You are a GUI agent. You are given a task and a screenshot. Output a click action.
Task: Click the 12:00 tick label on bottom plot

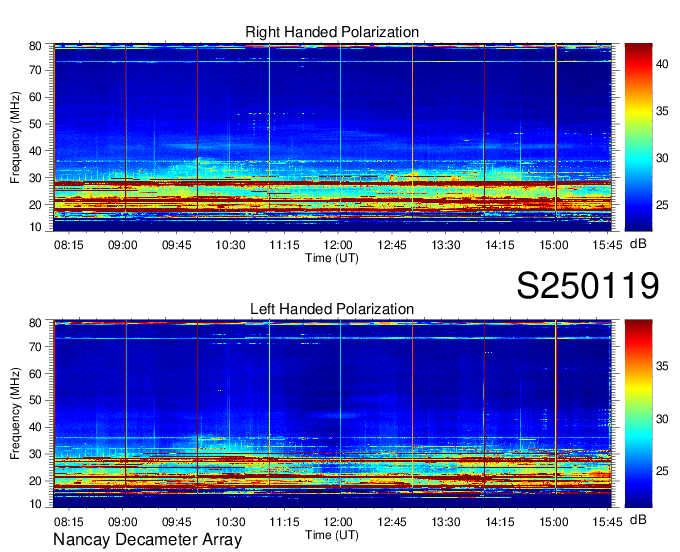[338, 522]
